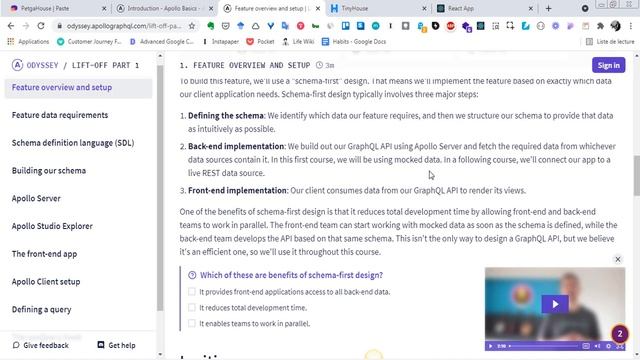Open the Schema definition language (SDL) lesson
This screenshot has height=360, width=640.
click(x=73, y=143)
